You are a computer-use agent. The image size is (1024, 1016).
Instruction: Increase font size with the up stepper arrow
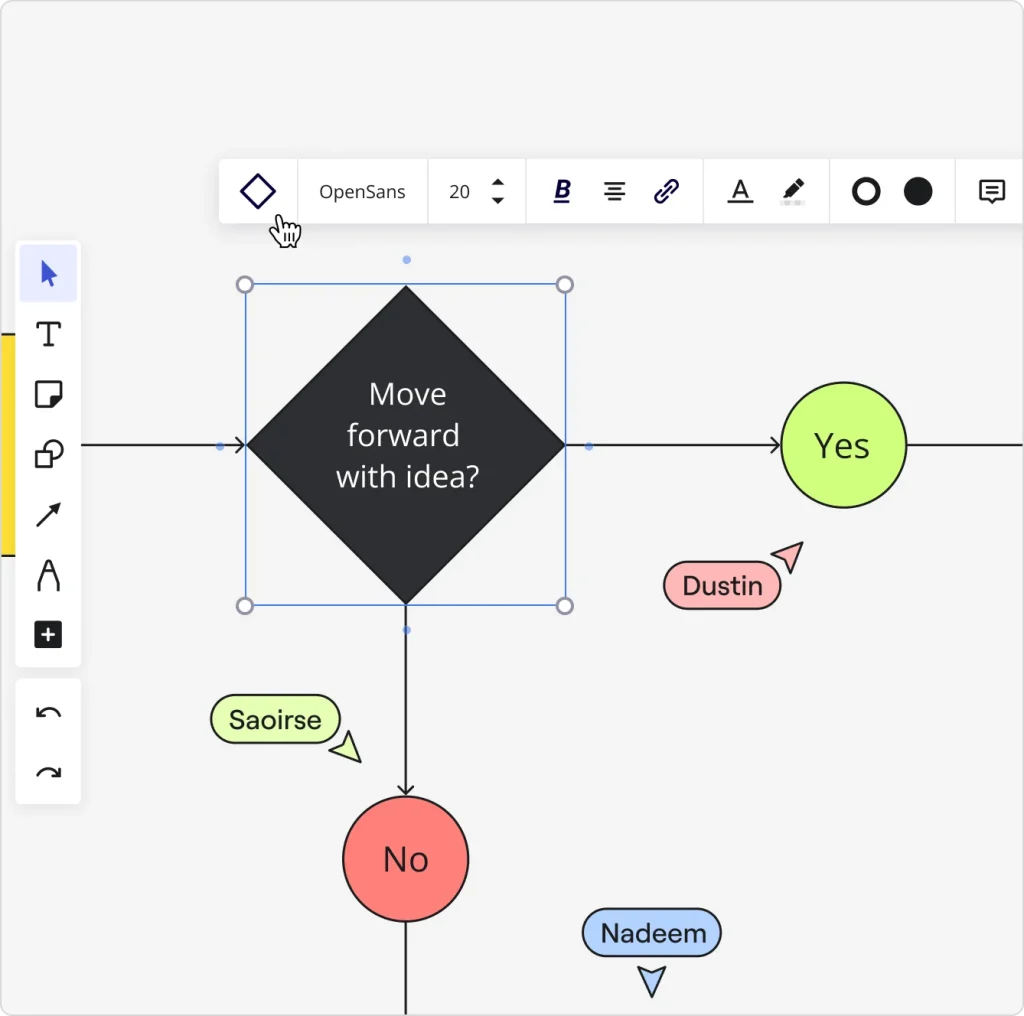pos(497,184)
